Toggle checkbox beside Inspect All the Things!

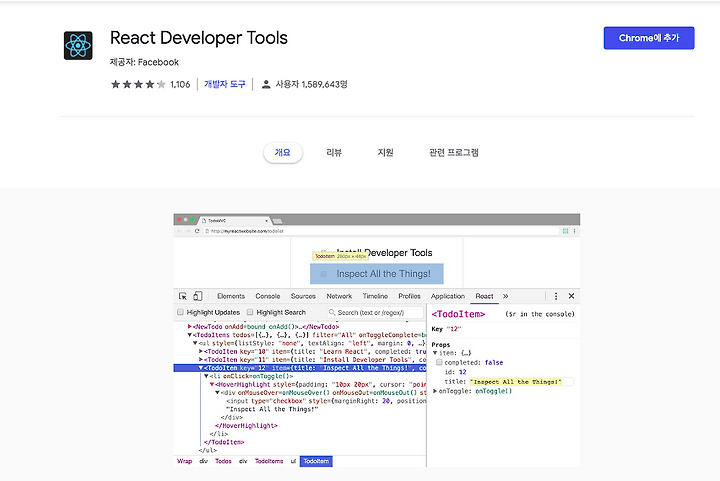(x=324, y=274)
